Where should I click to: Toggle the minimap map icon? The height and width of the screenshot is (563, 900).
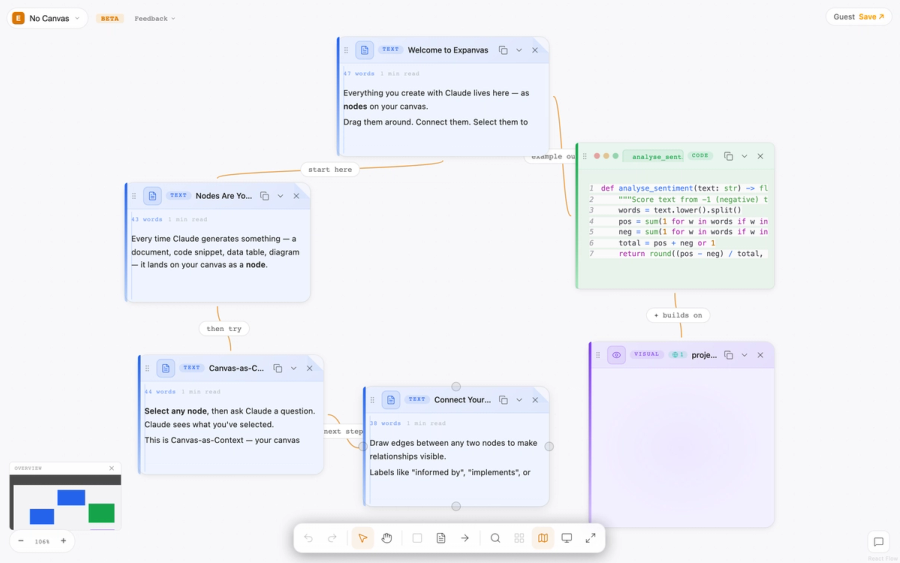point(542,538)
